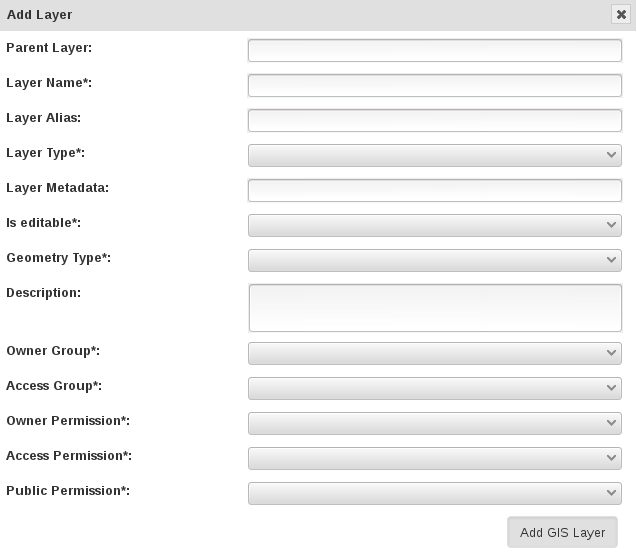Expand the Is editable dropdown

pos(435,225)
